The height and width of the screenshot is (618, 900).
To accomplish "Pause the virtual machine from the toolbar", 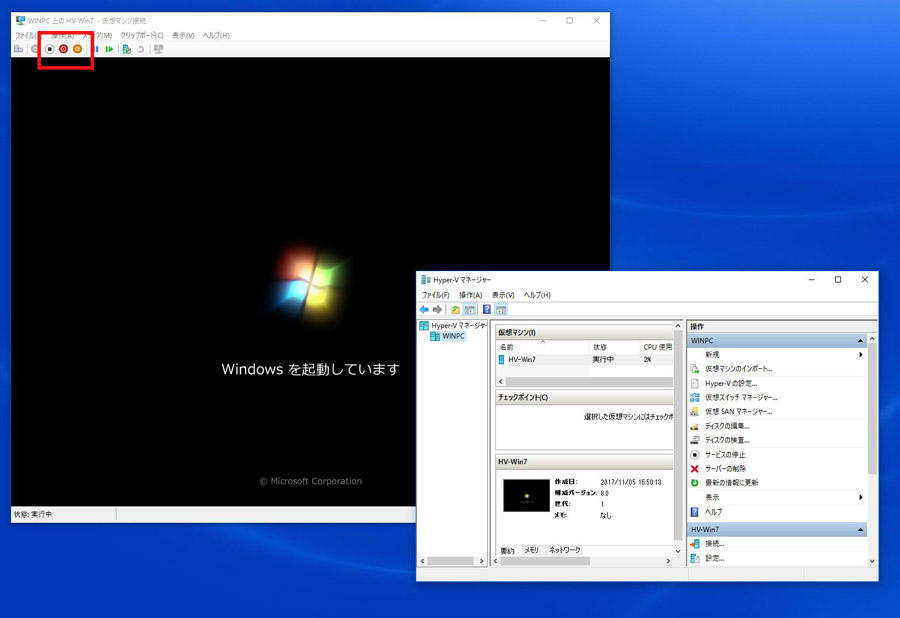I will [97, 49].
